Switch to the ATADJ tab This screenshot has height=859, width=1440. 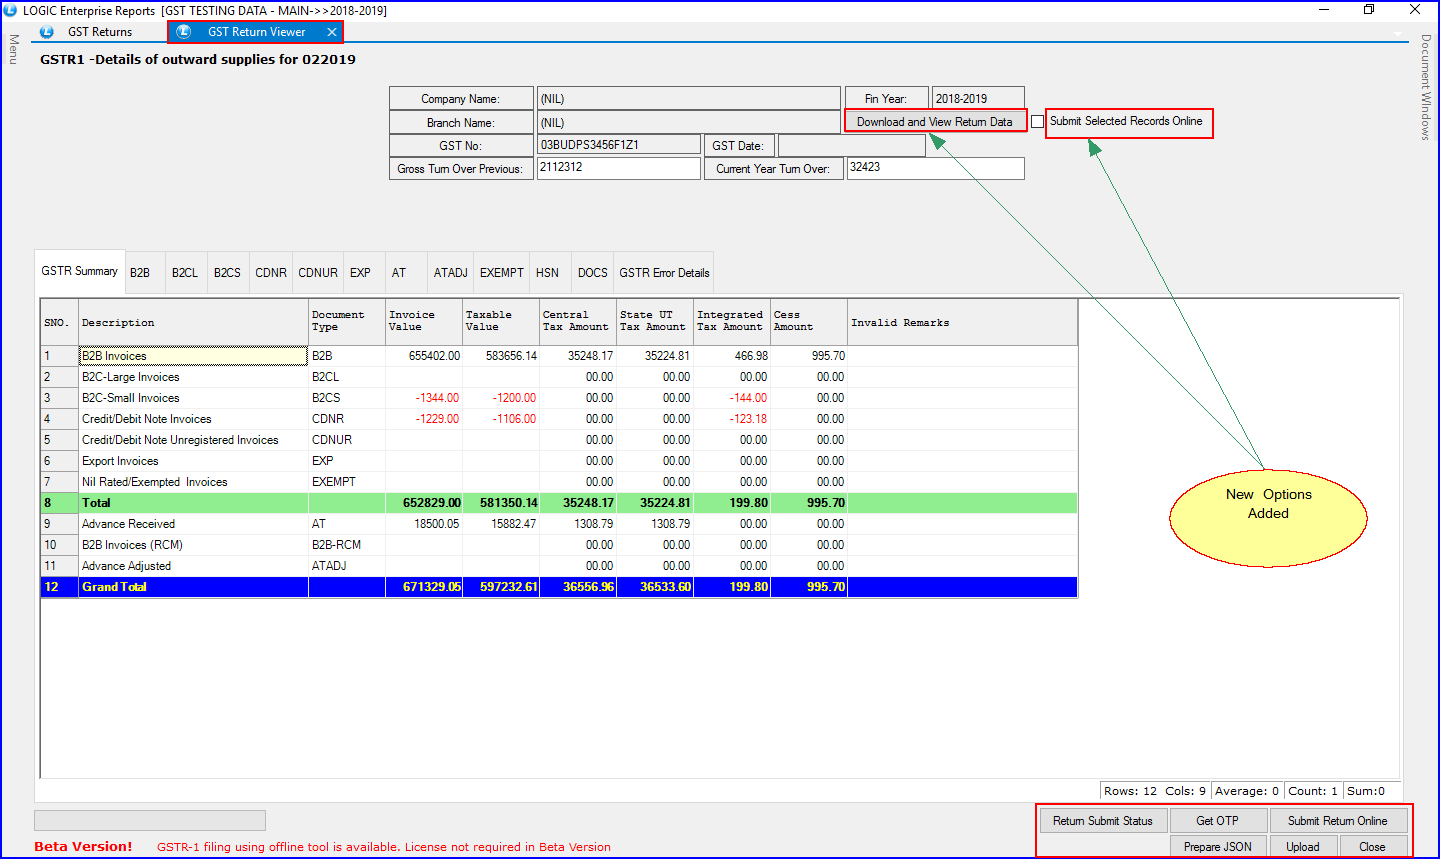click(450, 273)
